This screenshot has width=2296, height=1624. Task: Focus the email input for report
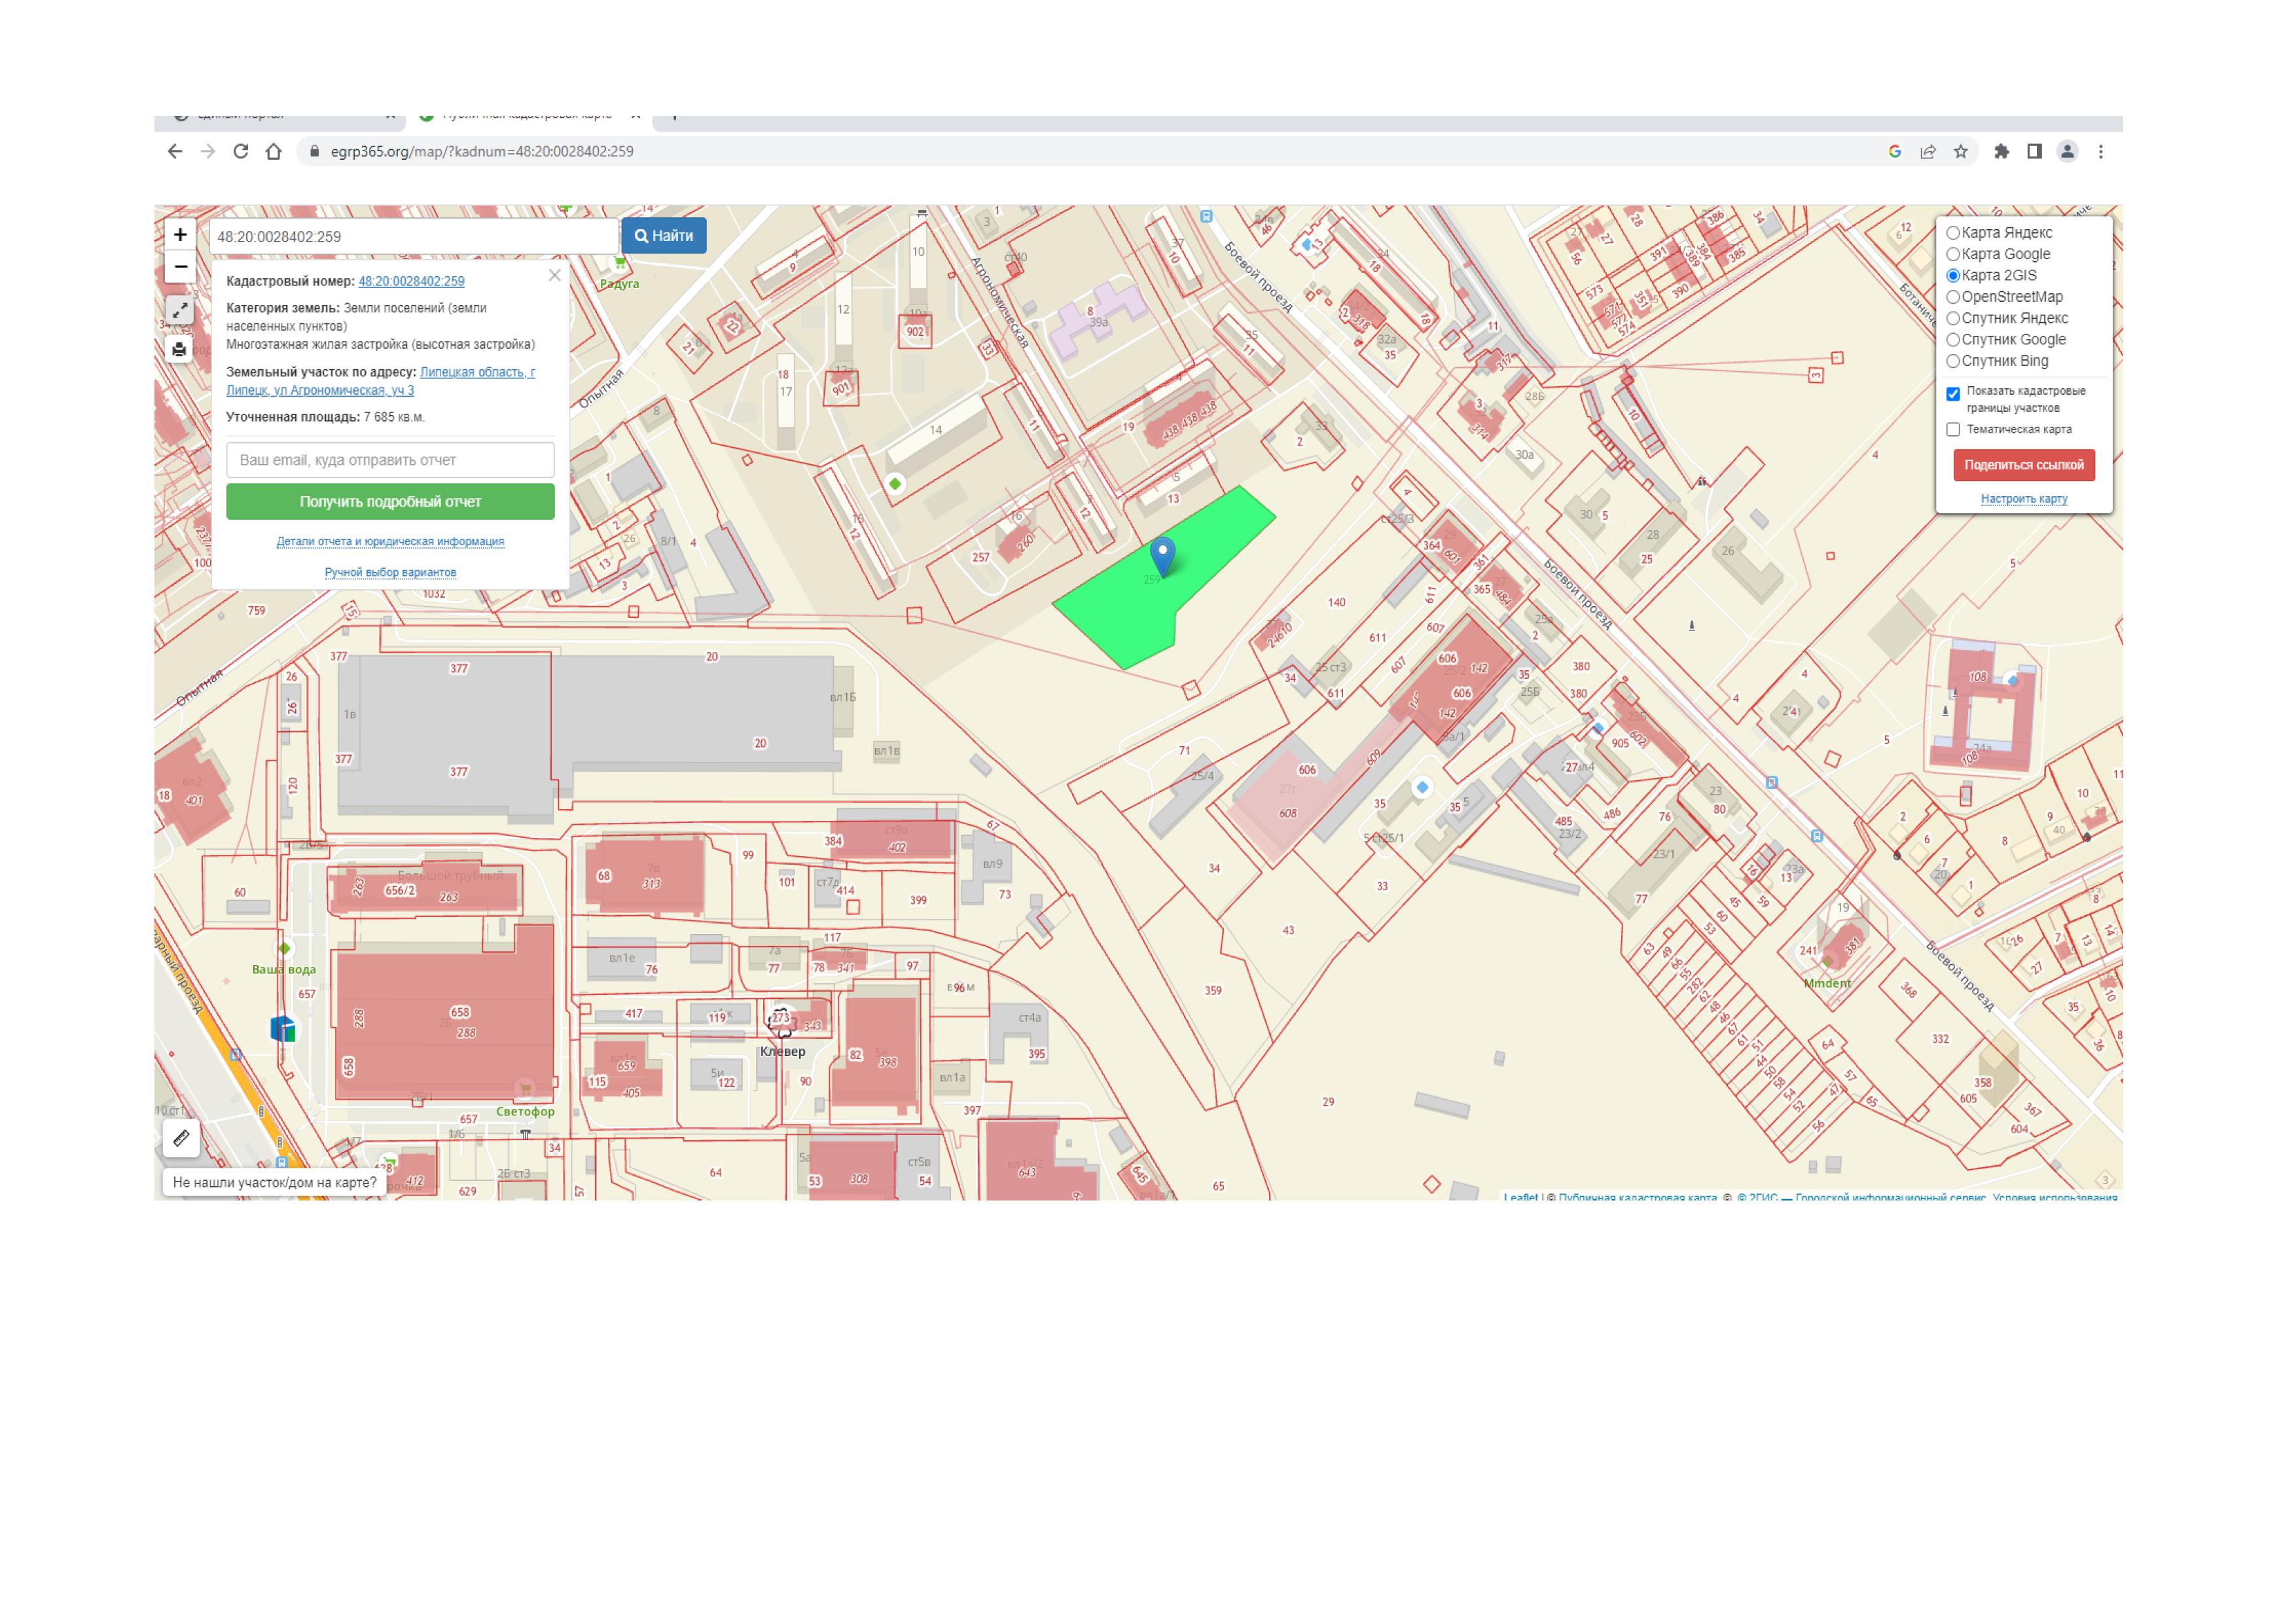[390, 460]
